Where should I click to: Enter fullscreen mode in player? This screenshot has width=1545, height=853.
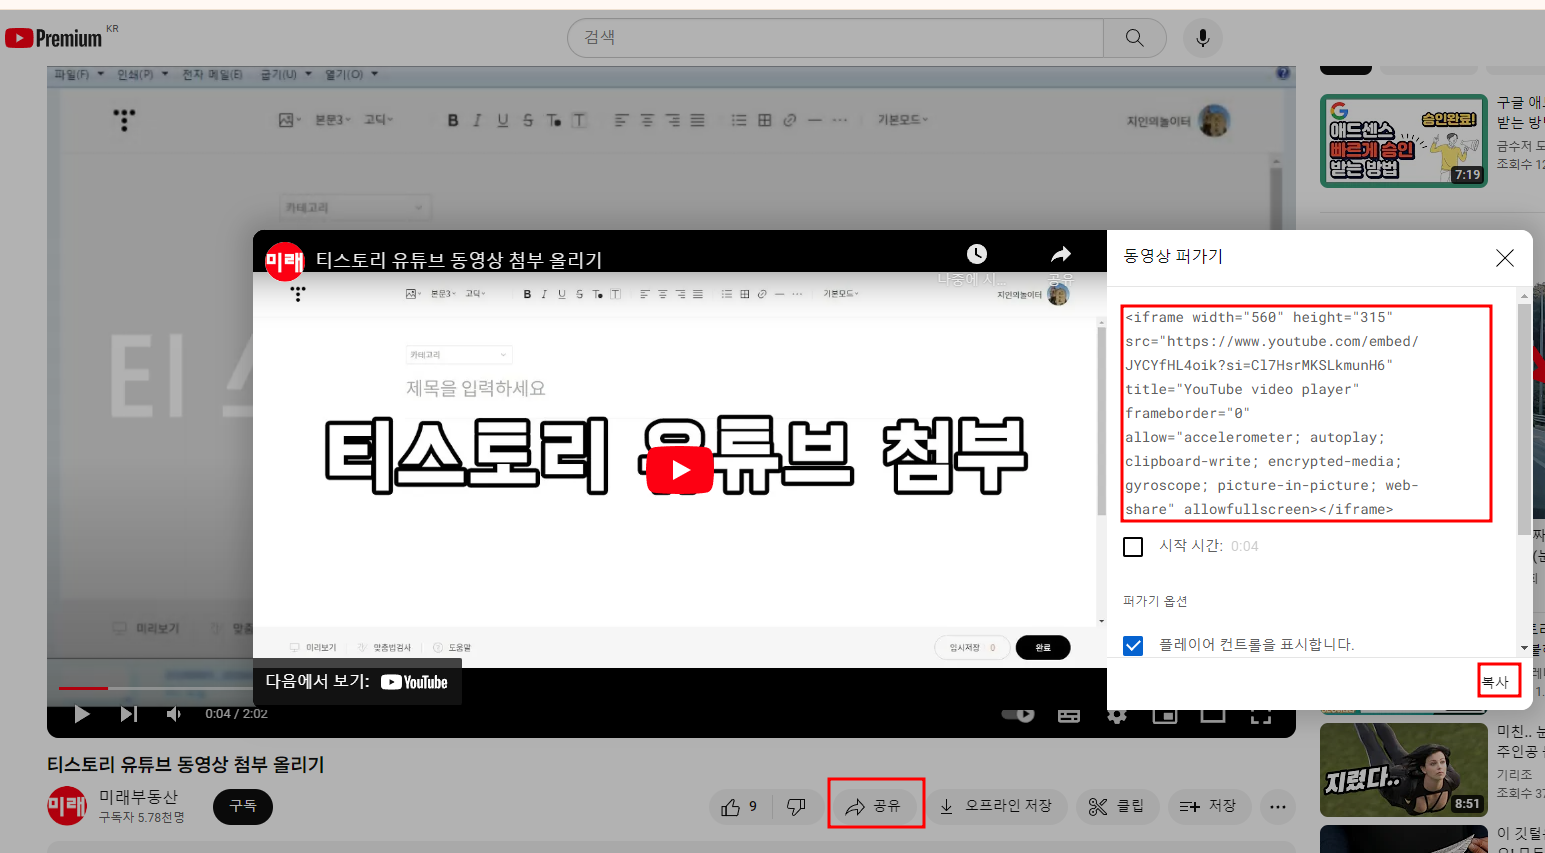[x=1261, y=716]
